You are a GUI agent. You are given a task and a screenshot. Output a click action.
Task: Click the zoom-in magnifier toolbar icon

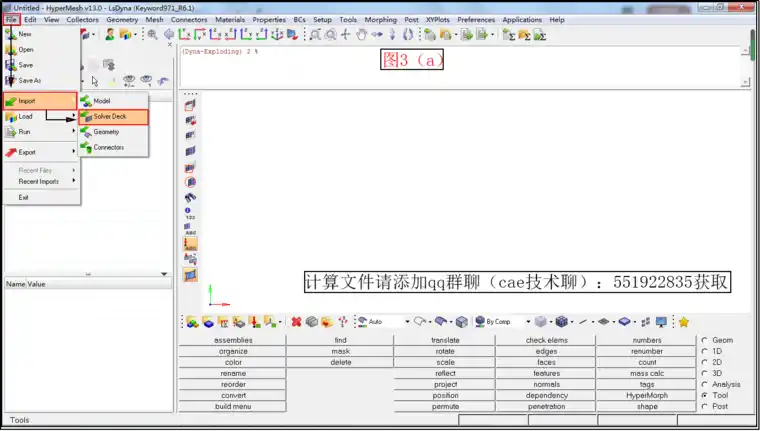[x=153, y=34]
